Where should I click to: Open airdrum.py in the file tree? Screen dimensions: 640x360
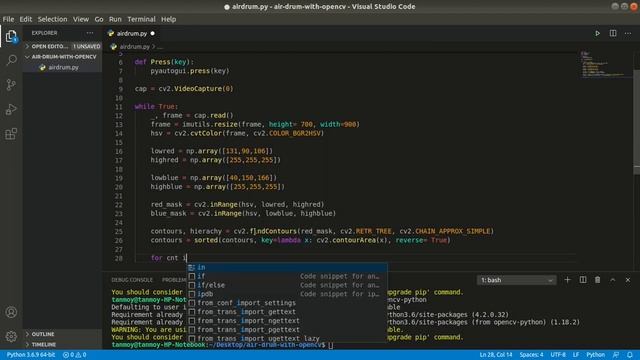[x=63, y=67]
